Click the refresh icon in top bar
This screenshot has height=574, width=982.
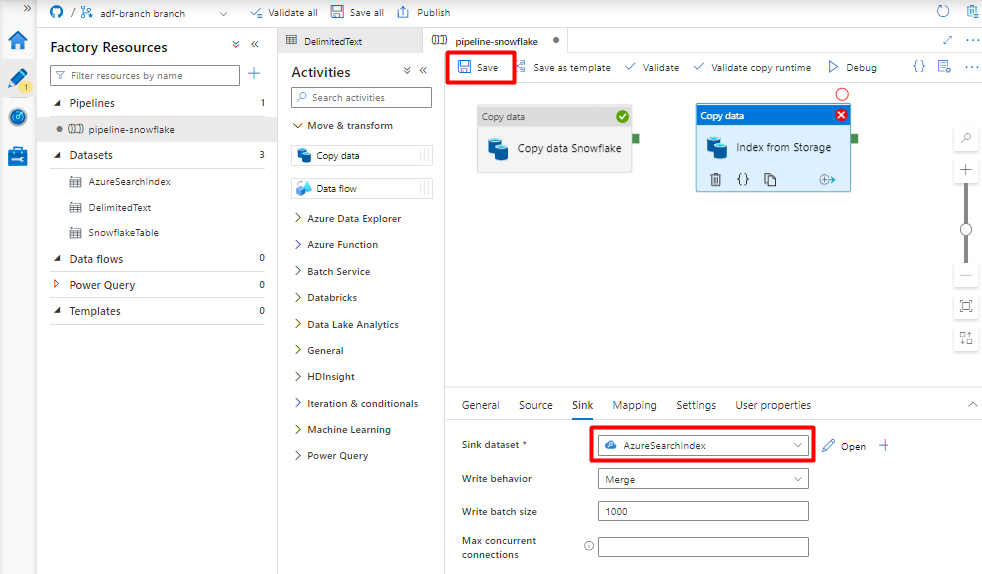[x=943, y=11]
